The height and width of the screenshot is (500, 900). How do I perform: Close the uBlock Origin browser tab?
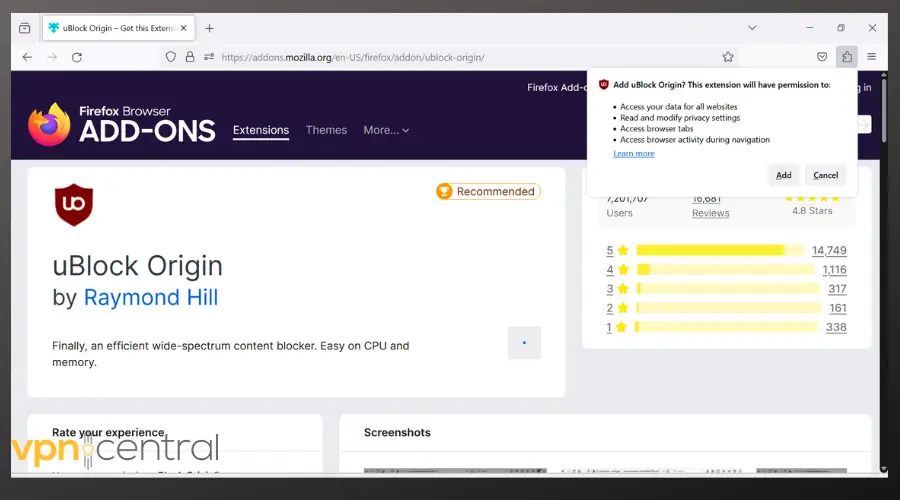[184, 28]
